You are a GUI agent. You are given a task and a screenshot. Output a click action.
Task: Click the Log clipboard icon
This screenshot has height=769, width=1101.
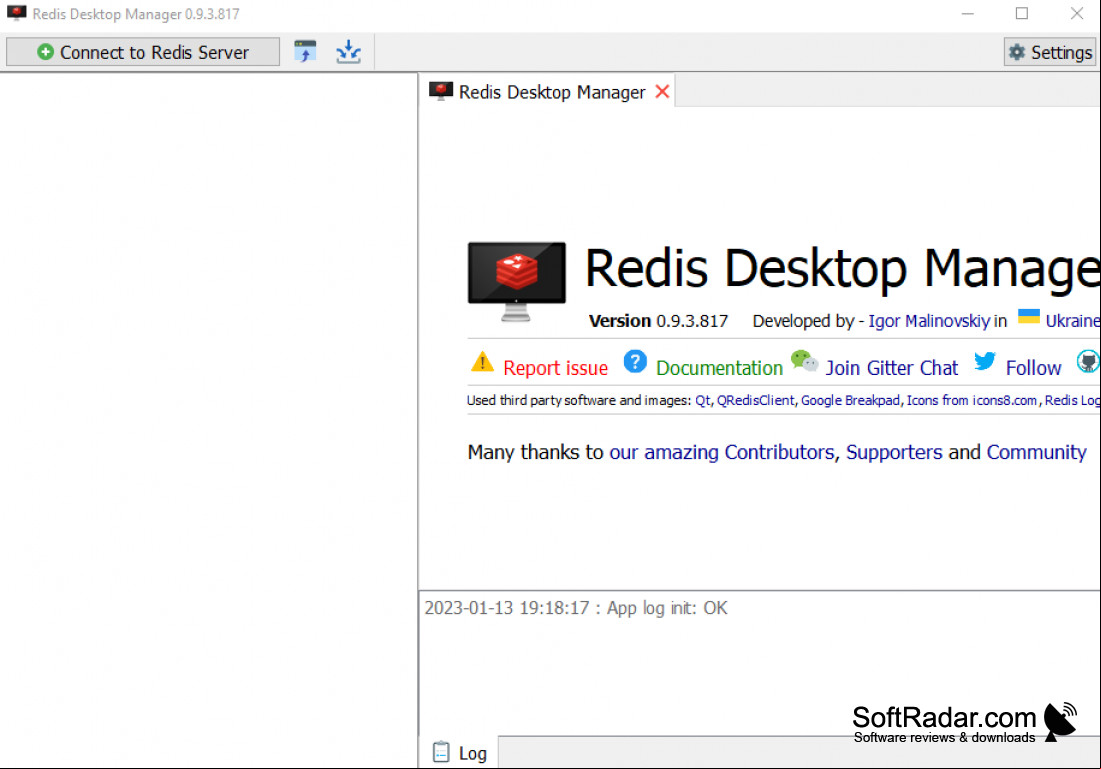441,752
